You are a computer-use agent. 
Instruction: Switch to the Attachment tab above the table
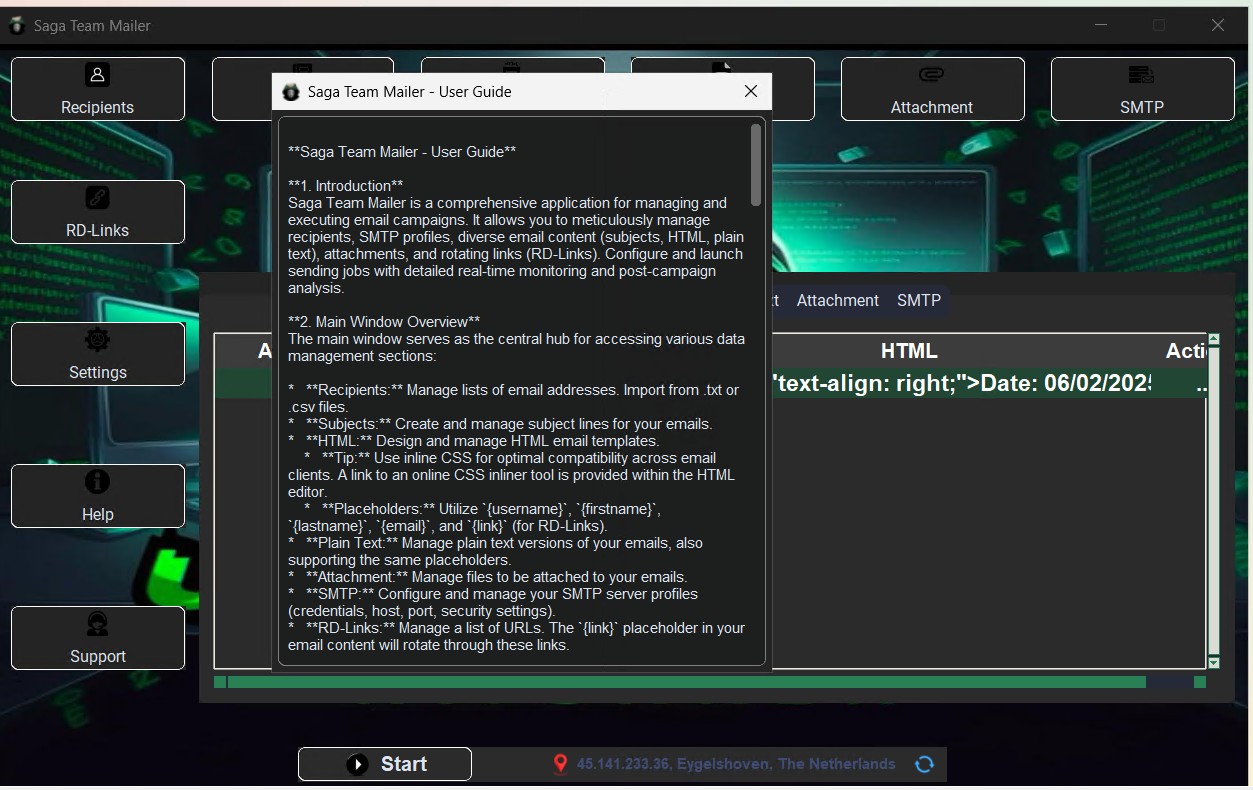point(838,300)
